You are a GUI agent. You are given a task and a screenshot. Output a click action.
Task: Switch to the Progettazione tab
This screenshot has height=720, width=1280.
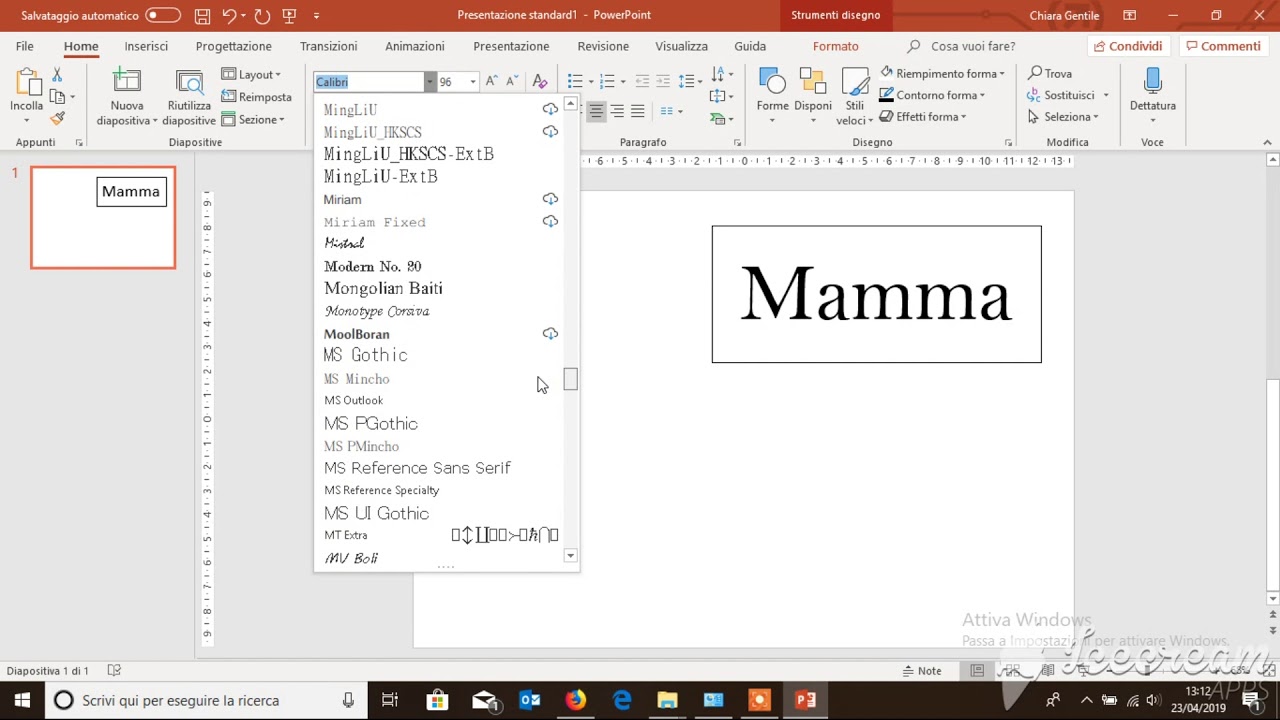point(233,46)
